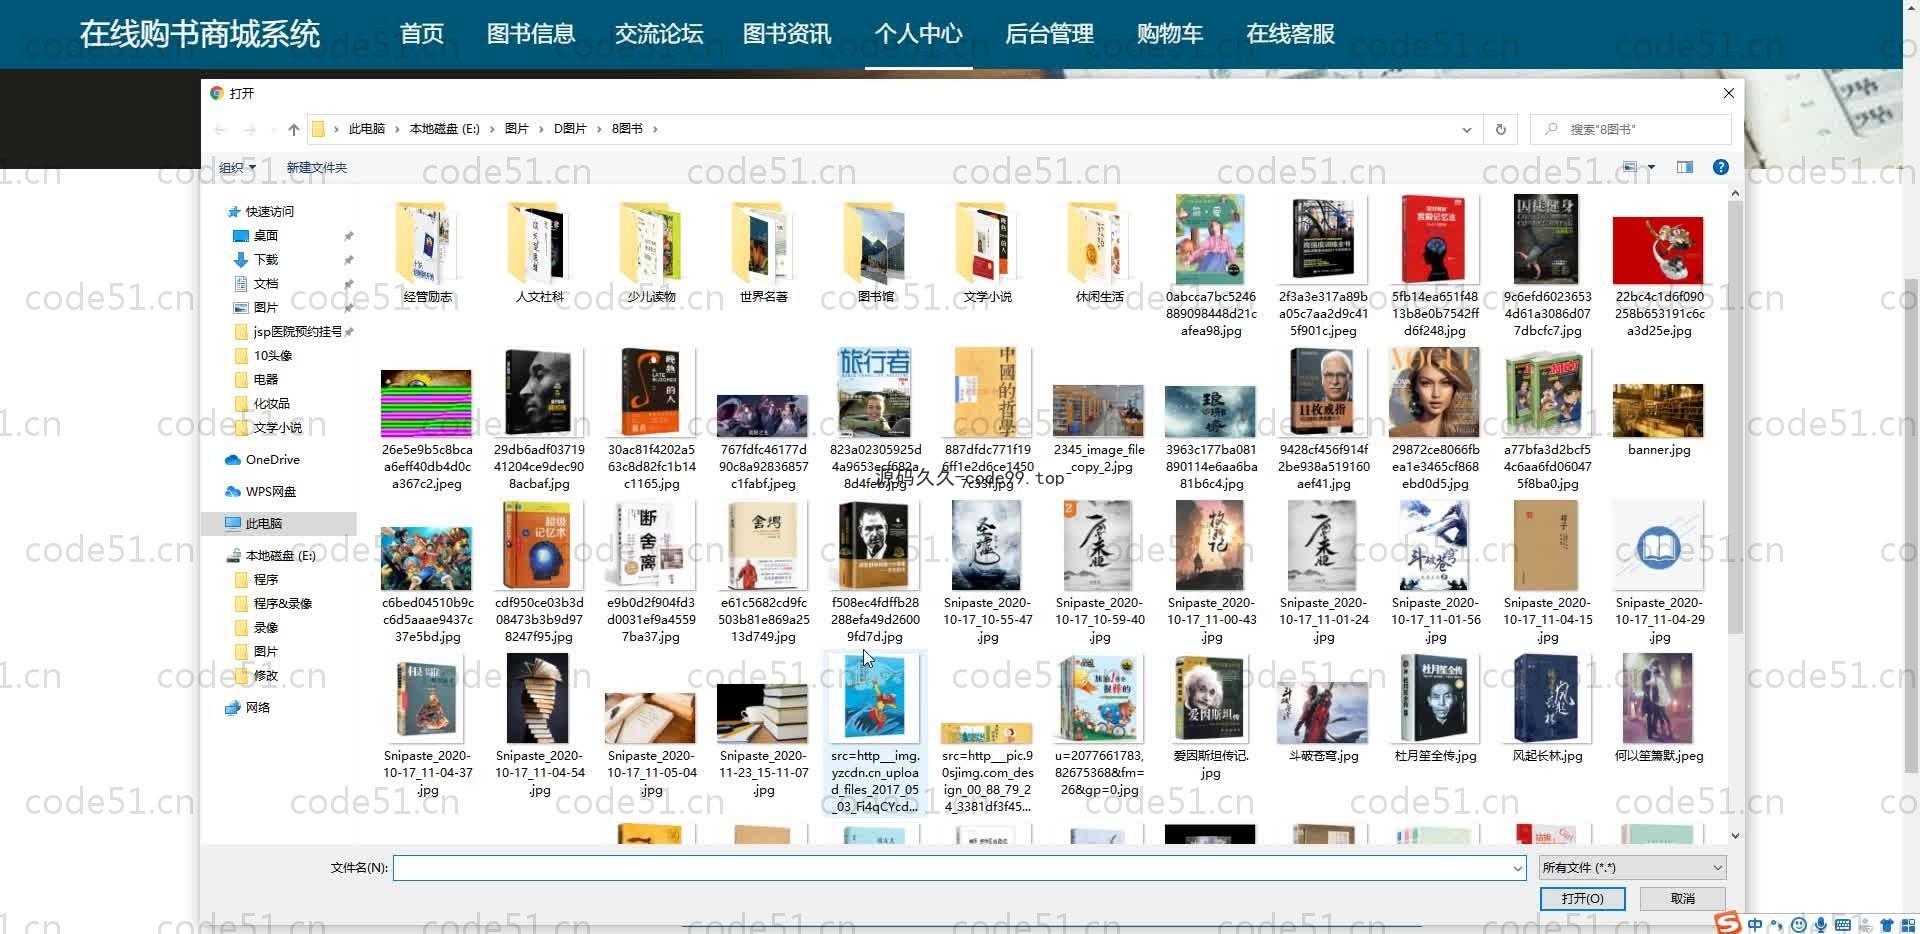Viewport: 1920px width, 934px height.
Task: Expand 本地磁盘 (E:) breadcrumb chevron
Action: pos(491,129)
